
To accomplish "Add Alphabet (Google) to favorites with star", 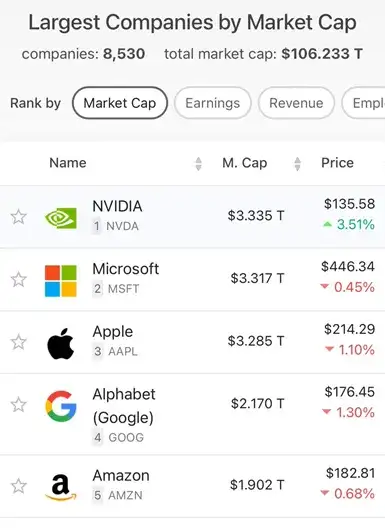I will [x=19, y=404].
